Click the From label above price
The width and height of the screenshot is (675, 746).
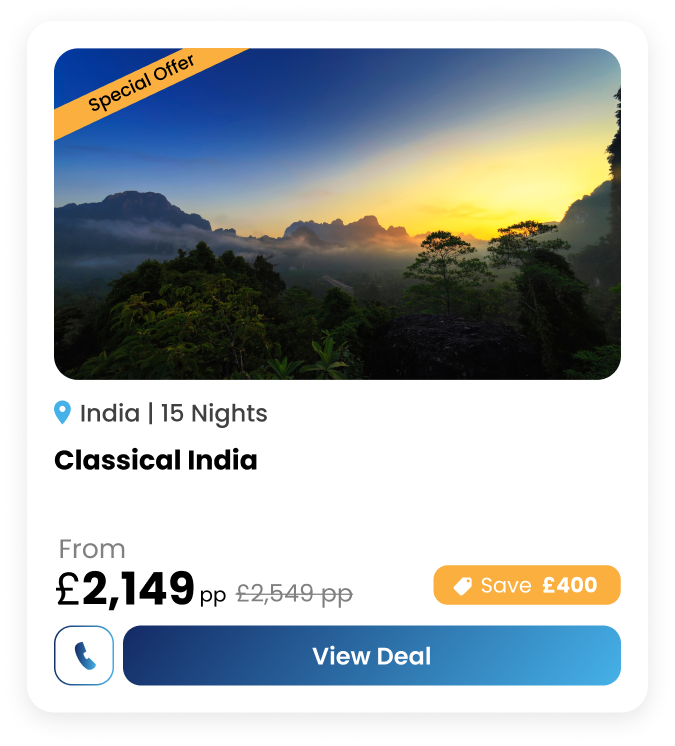click(x=92, y=549)
